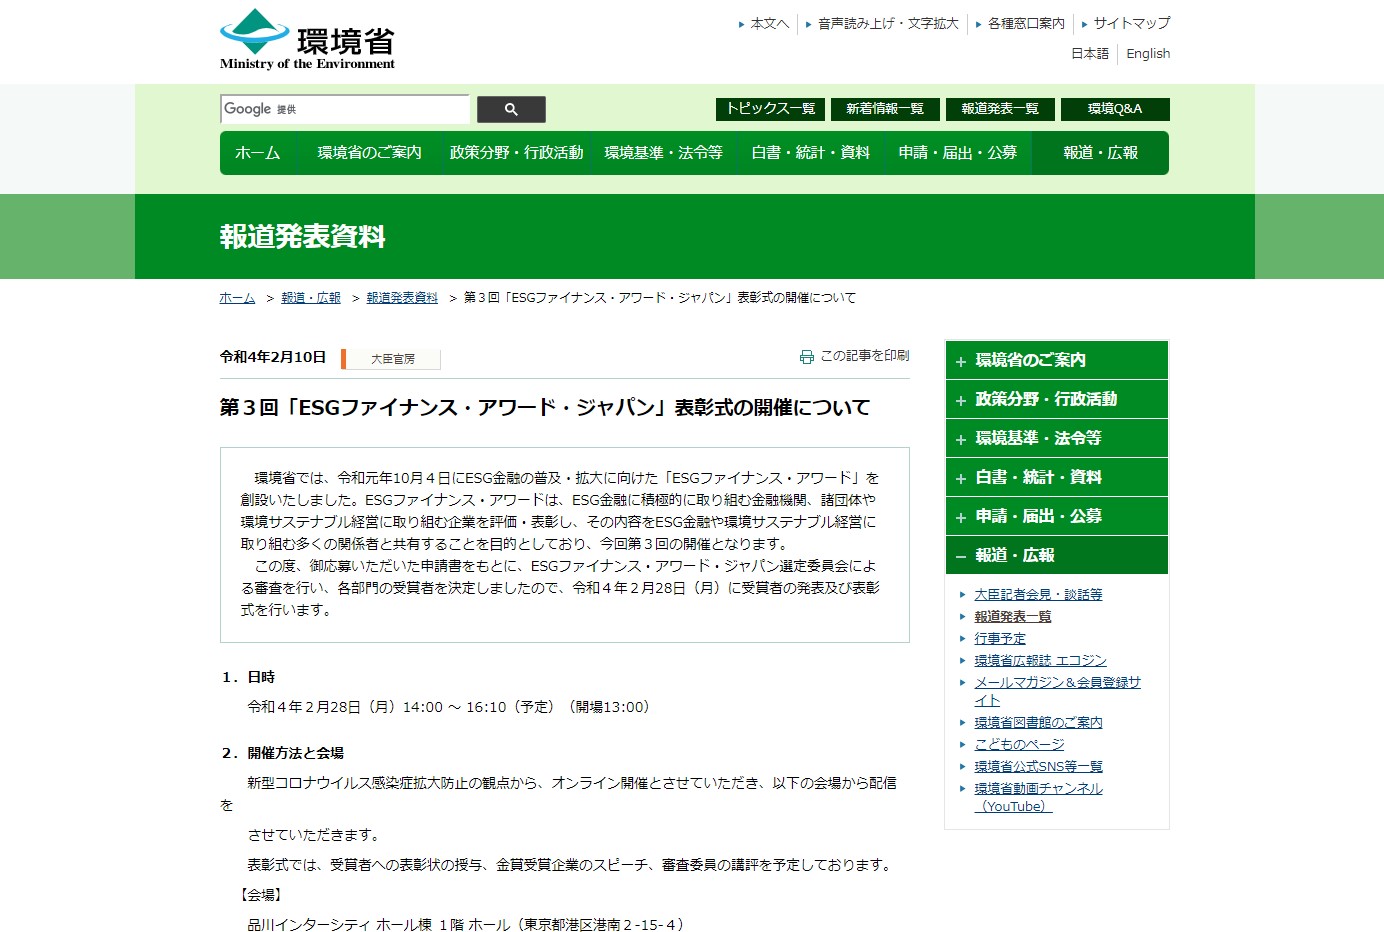This screenshot has height=932, width=1384.
Task: Expand the 政策分野・行政活動 sidebar section
Action: pyautogui.click(x=1057, y=399)
